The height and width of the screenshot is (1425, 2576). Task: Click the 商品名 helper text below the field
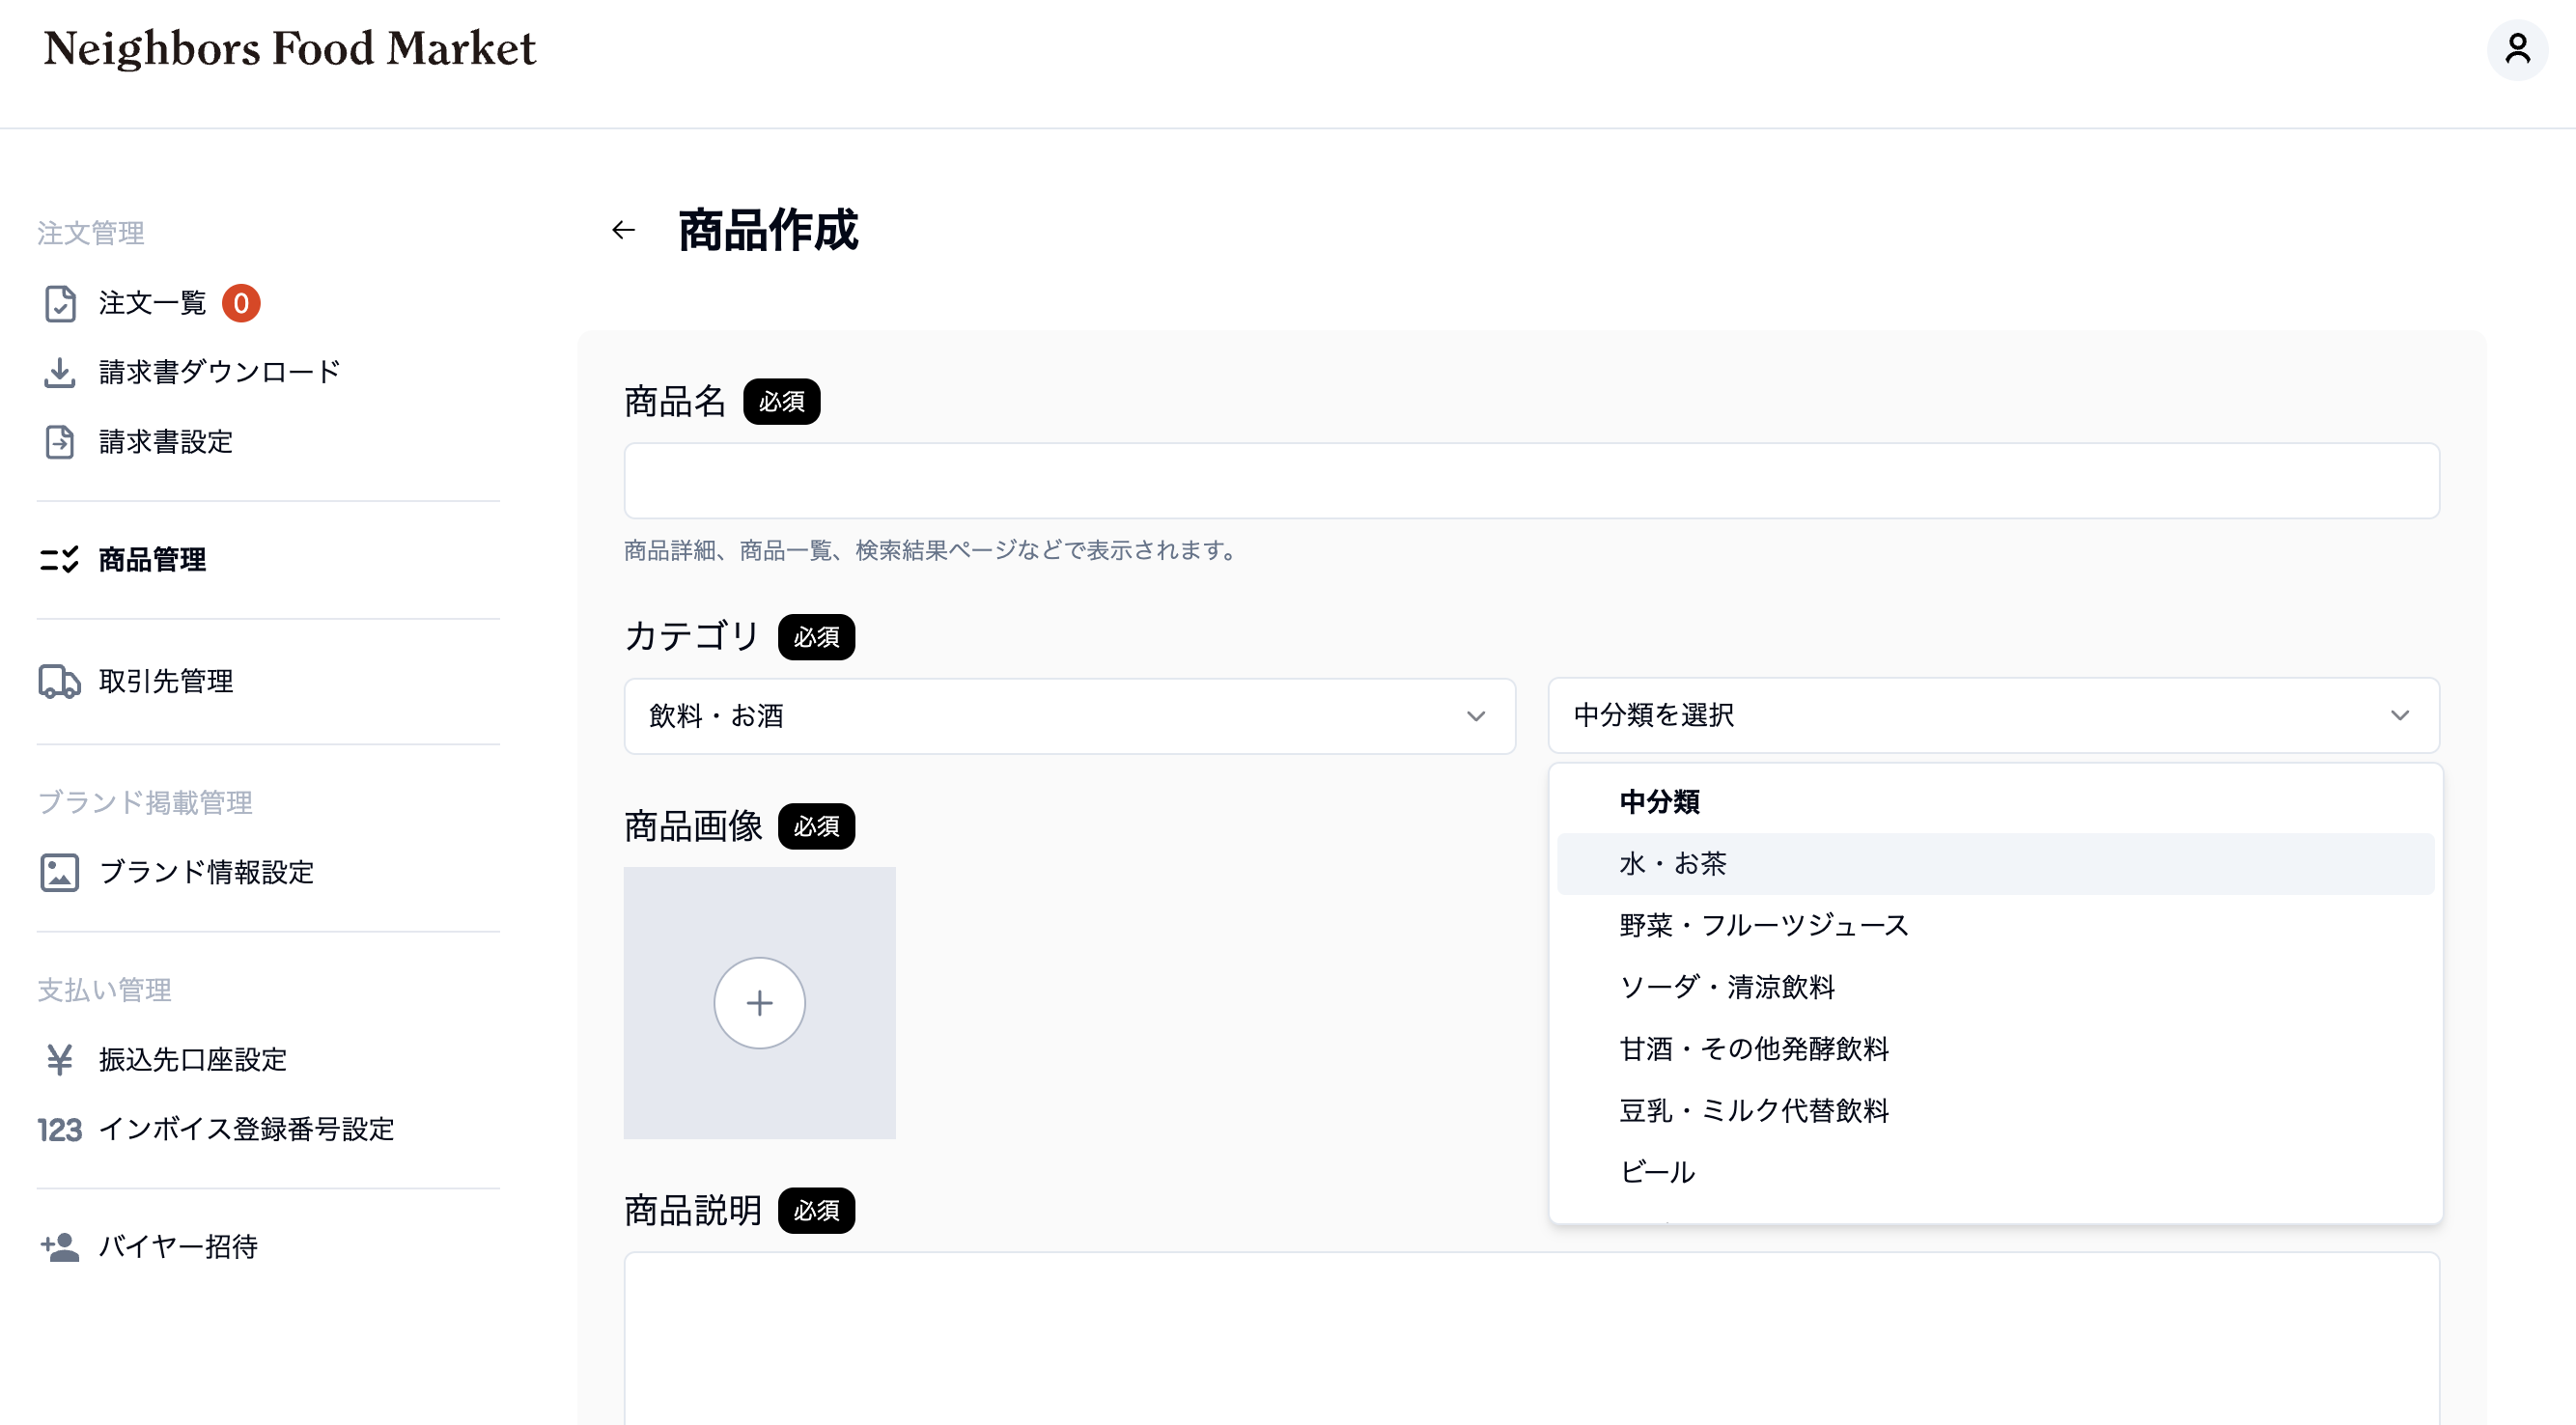pyautogui.click(x=932, y=550)
